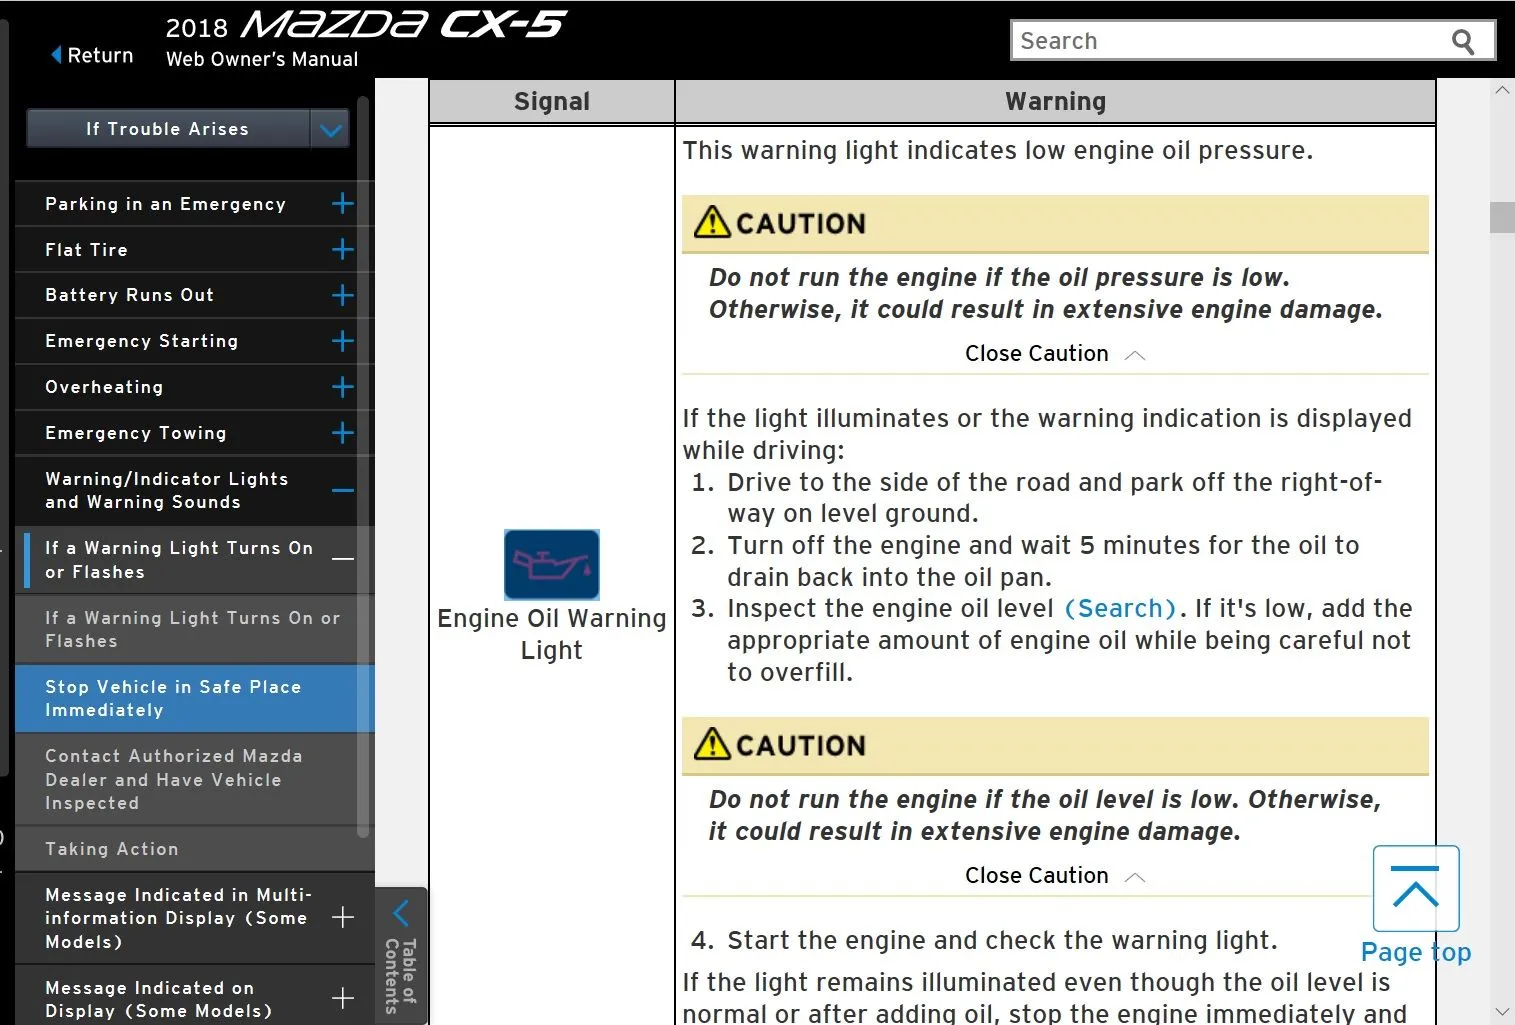The height and width of the screenshot is (1025, 1515).
Task: Close the oil level caution box
Action: point(1053,876)
